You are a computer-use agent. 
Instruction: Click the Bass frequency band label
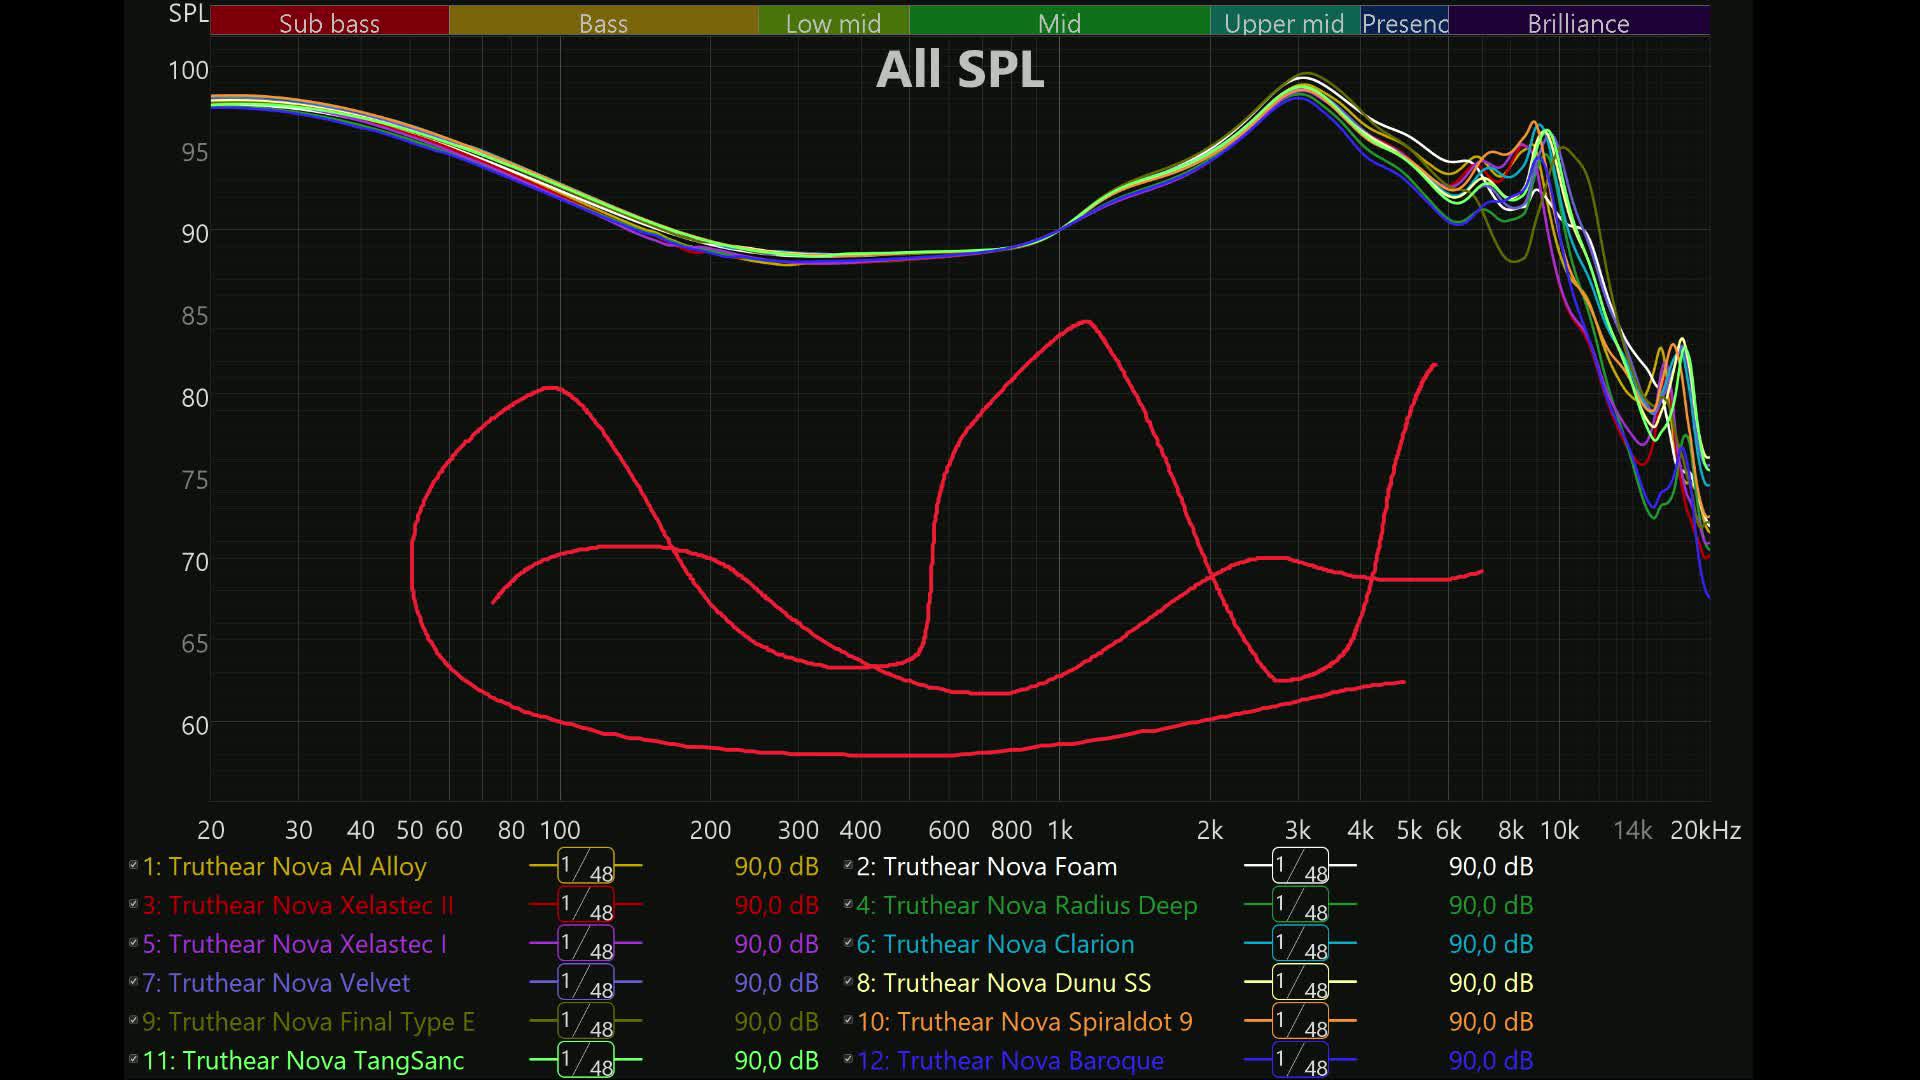pos(603,22)
